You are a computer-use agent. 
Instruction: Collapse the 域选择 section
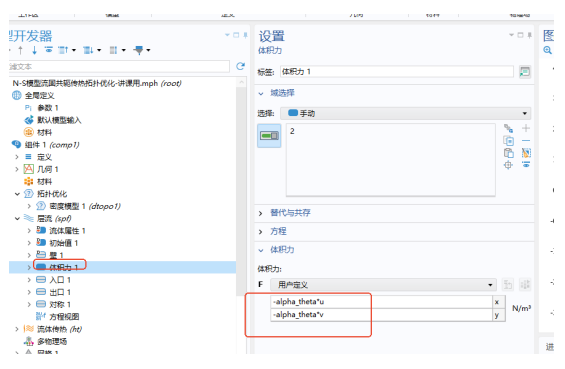pyautogui.click(x=261, y=94)
